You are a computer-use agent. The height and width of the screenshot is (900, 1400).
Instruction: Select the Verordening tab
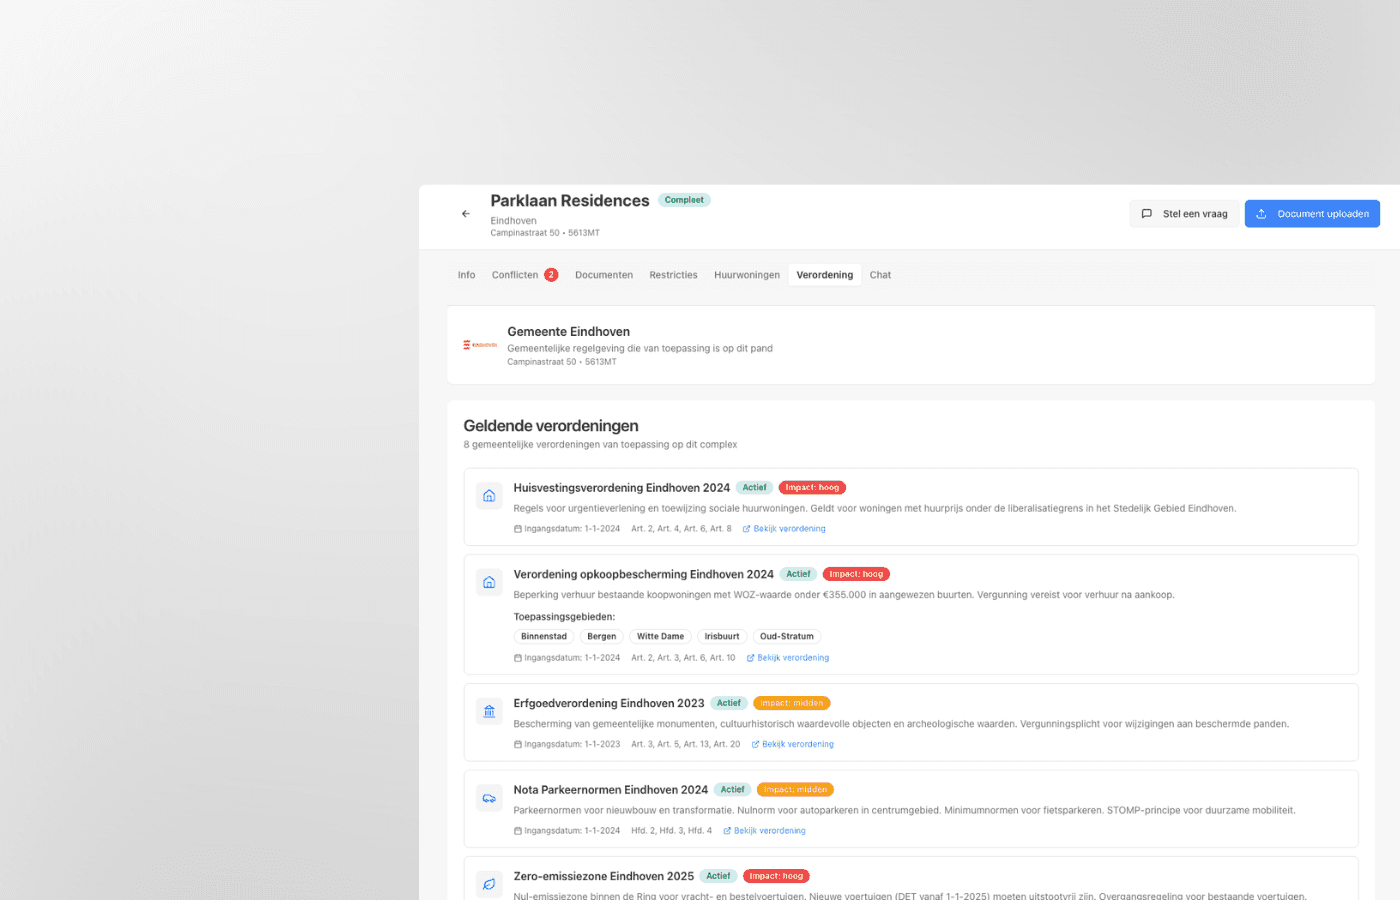click(x=825, y=275)
